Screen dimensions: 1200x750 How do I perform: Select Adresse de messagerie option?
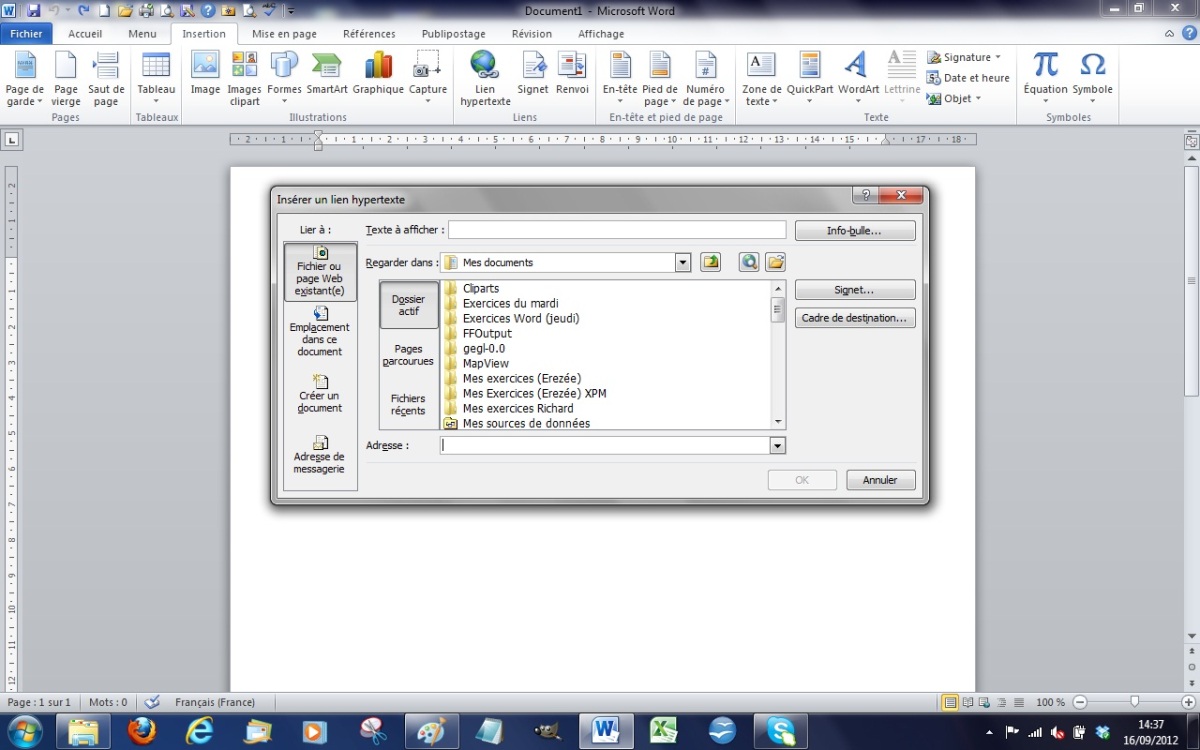pyautogui.click(x=320, y=455)
